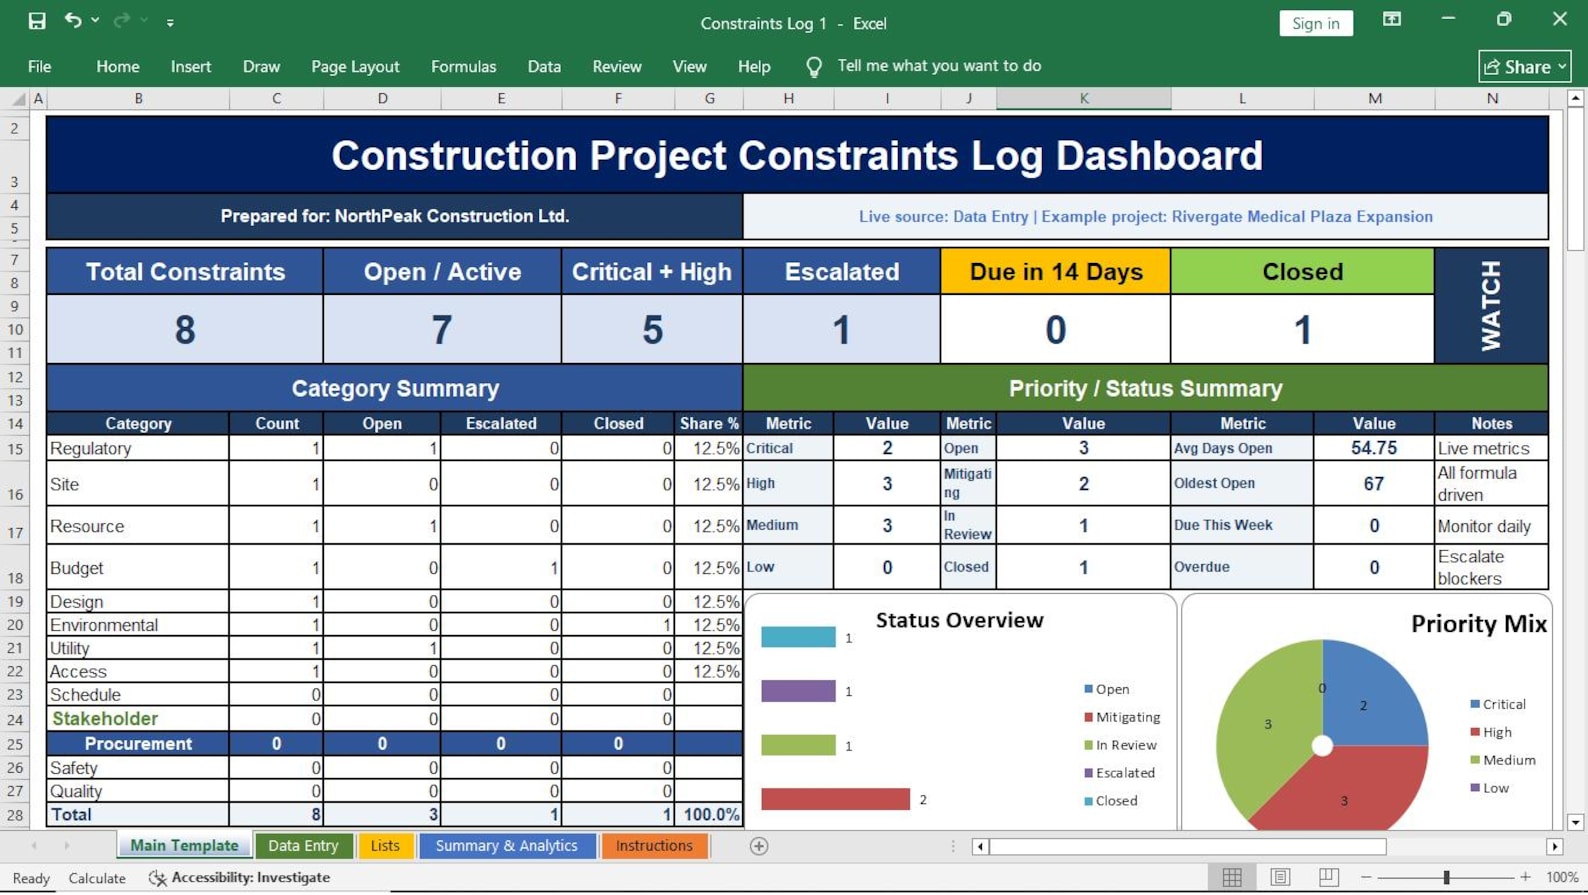Switch to the Lists sheet tab
The height and width of the screenshot is (895, 1588).
(x=385, y=846)
